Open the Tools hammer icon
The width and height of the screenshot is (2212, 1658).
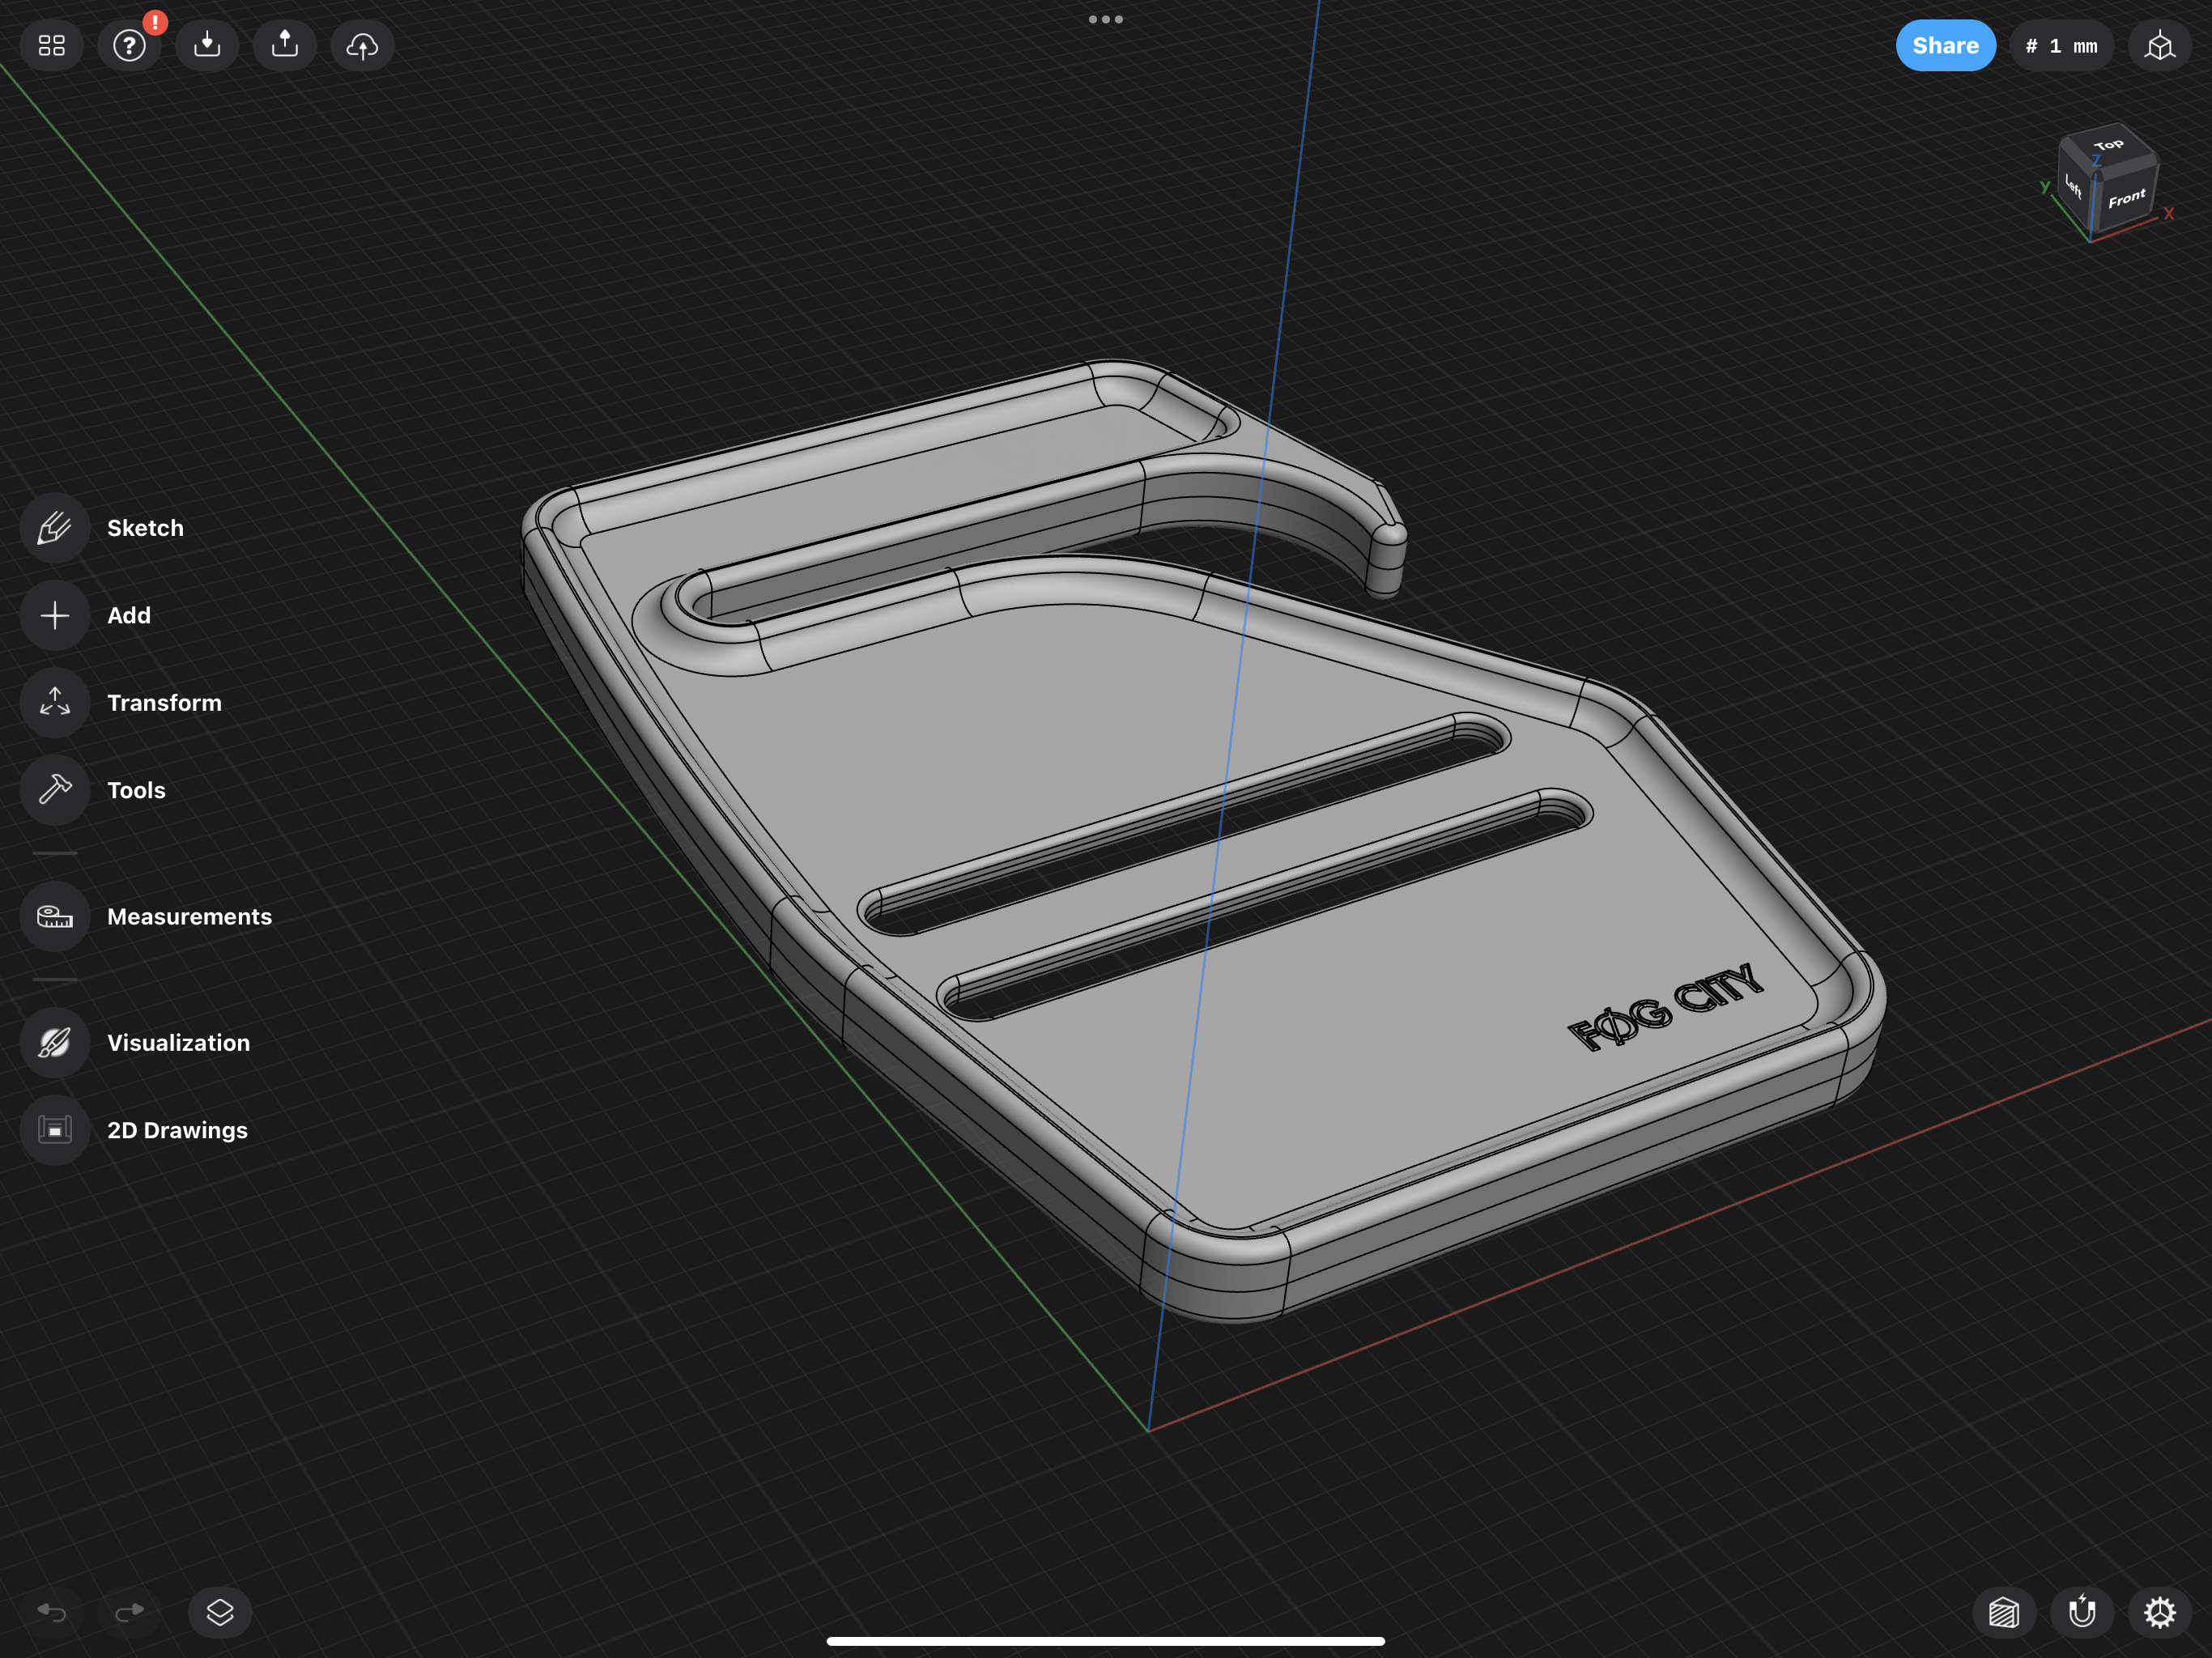pos(55,790)
